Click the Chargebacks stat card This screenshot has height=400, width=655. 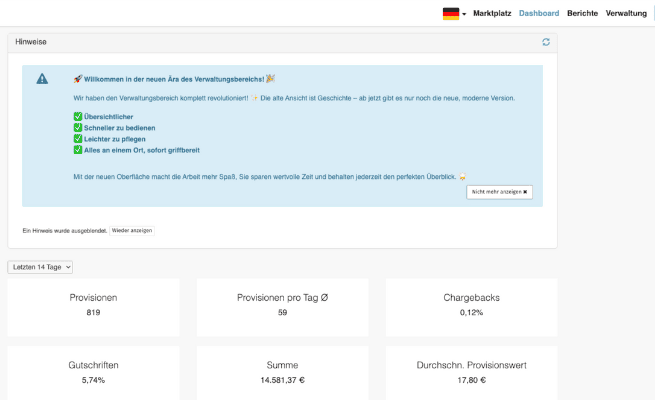tap(471, 305)
